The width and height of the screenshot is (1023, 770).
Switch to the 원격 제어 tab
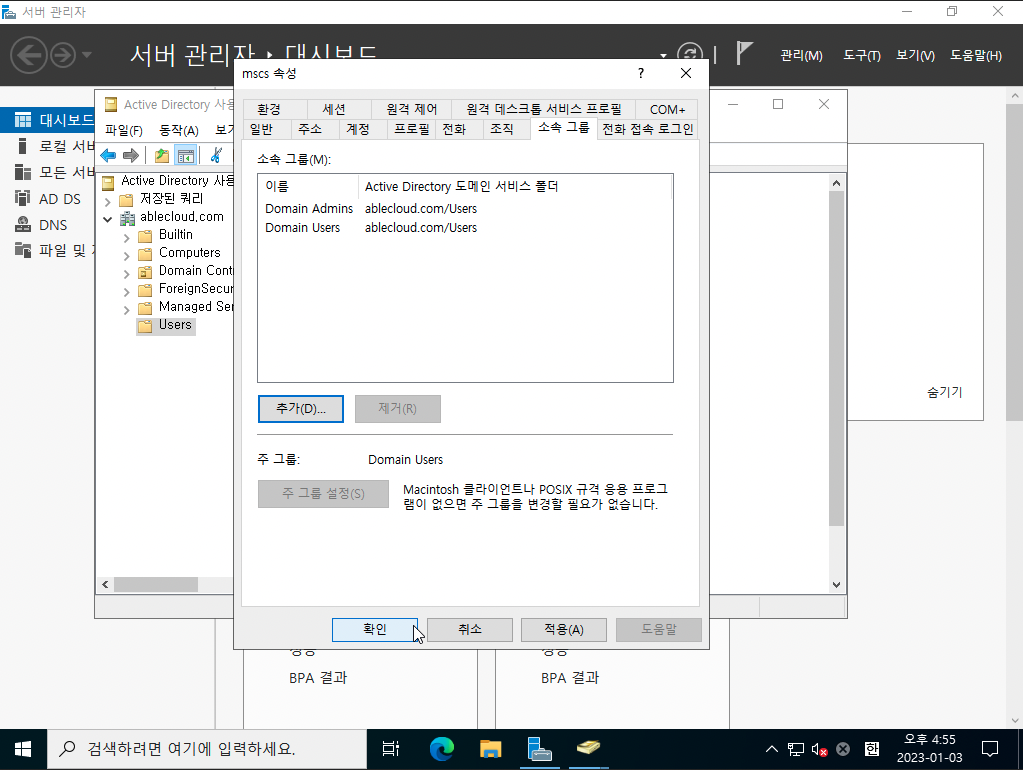(412, 109)
